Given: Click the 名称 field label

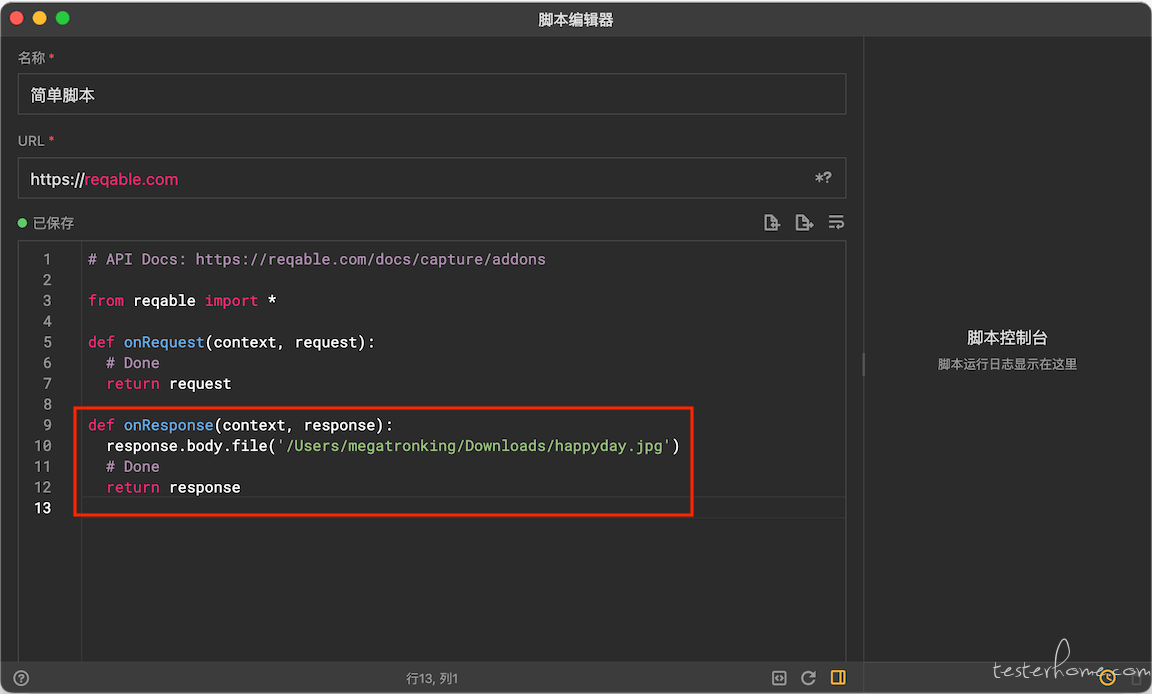Looking at the screenshot, I should click(32, 57).
